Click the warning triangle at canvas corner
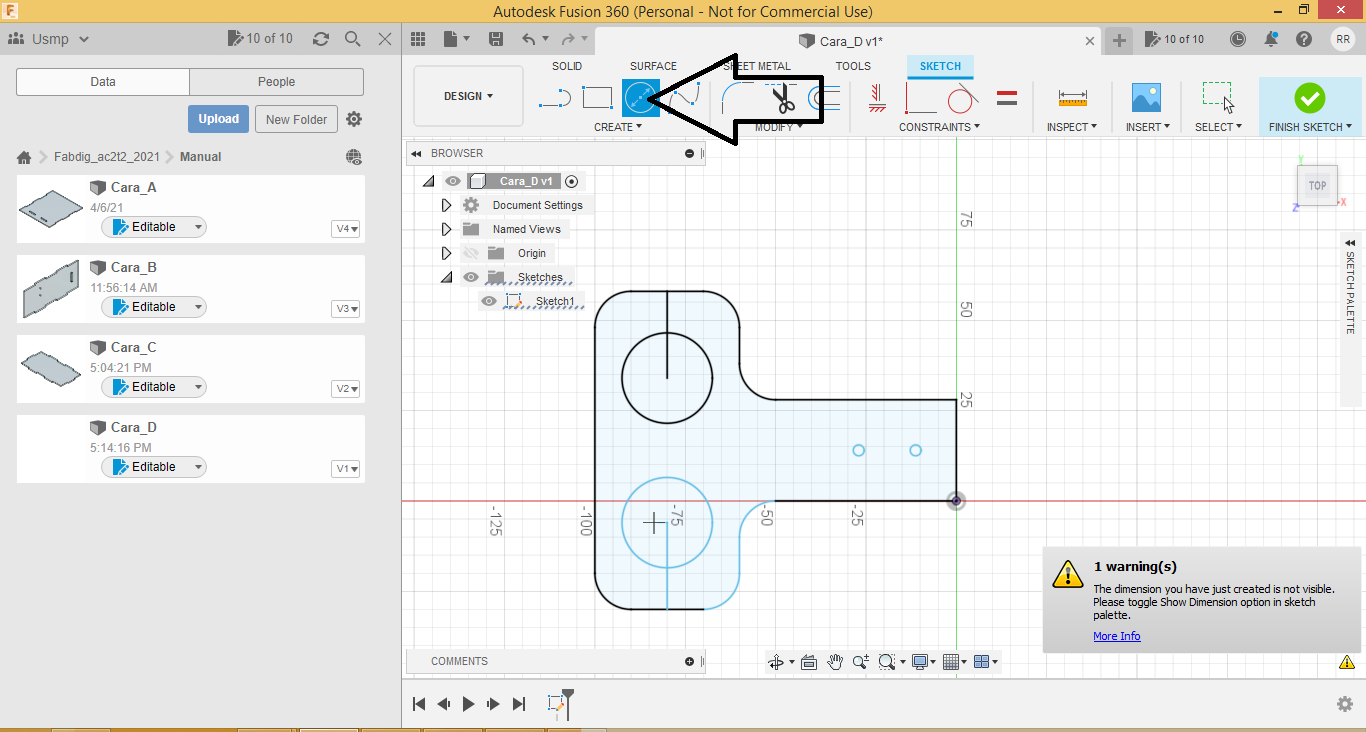This screenshot has width=1366, height=732. point(1347,662)
